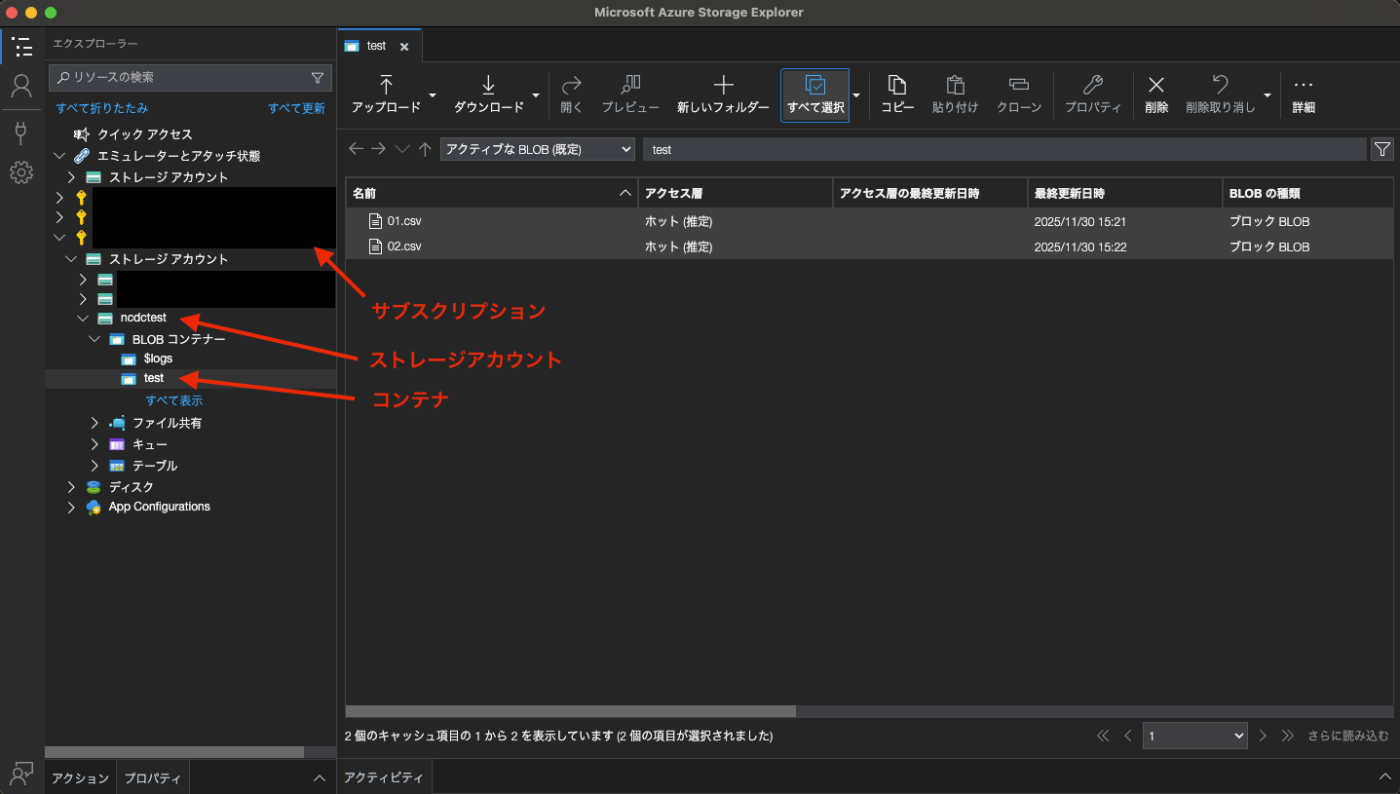Viewport: 1400px width, 794px height.
Task: Click the feedback icon in the sidebar's lower corner
Action: (21, 773)
